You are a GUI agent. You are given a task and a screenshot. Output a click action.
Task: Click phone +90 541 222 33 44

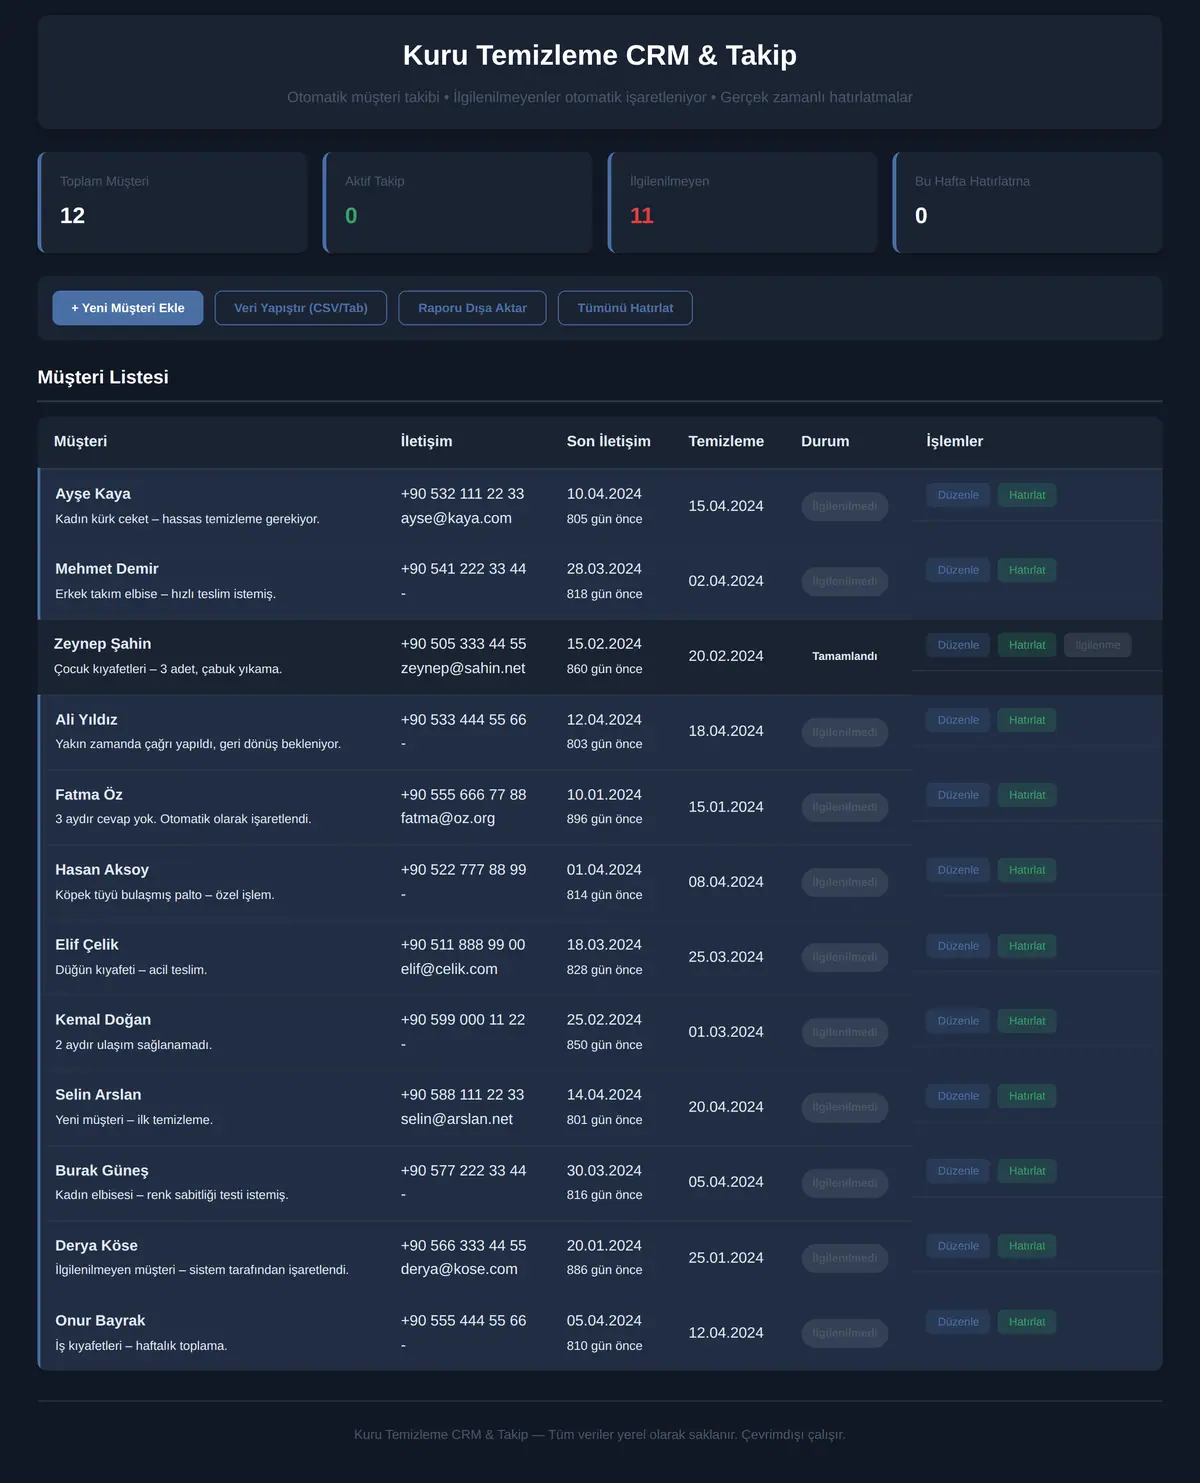tap(463, 569)
